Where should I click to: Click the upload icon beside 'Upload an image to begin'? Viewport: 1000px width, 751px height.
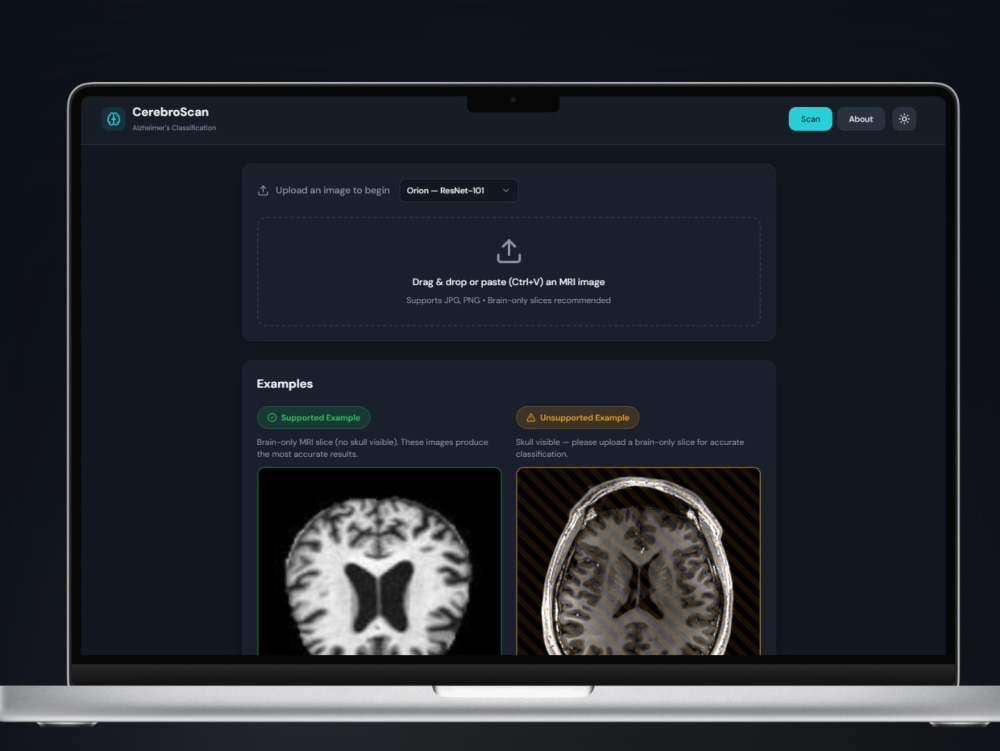click(263, 191)
